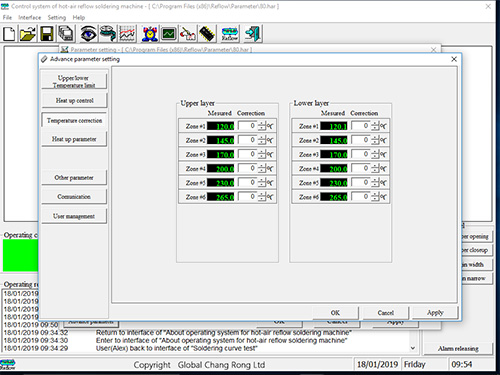Screen dimensions: 500x375
Task: Click Lower layer Zone #1 measured value 120.1
Action: 334,126
